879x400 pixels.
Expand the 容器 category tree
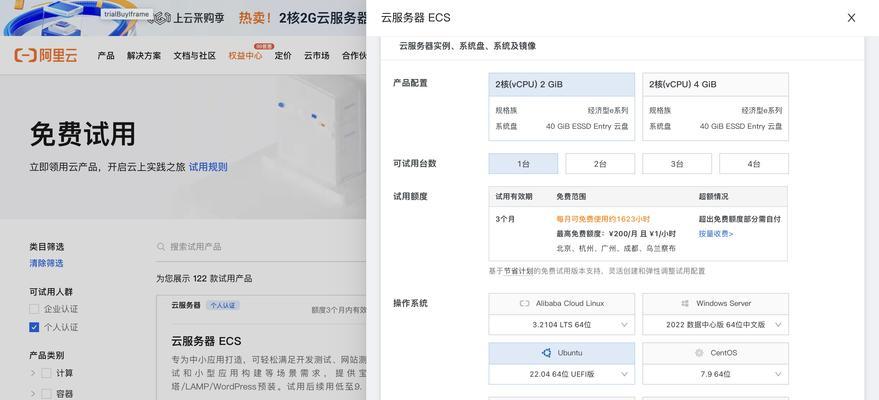point(33,394)
